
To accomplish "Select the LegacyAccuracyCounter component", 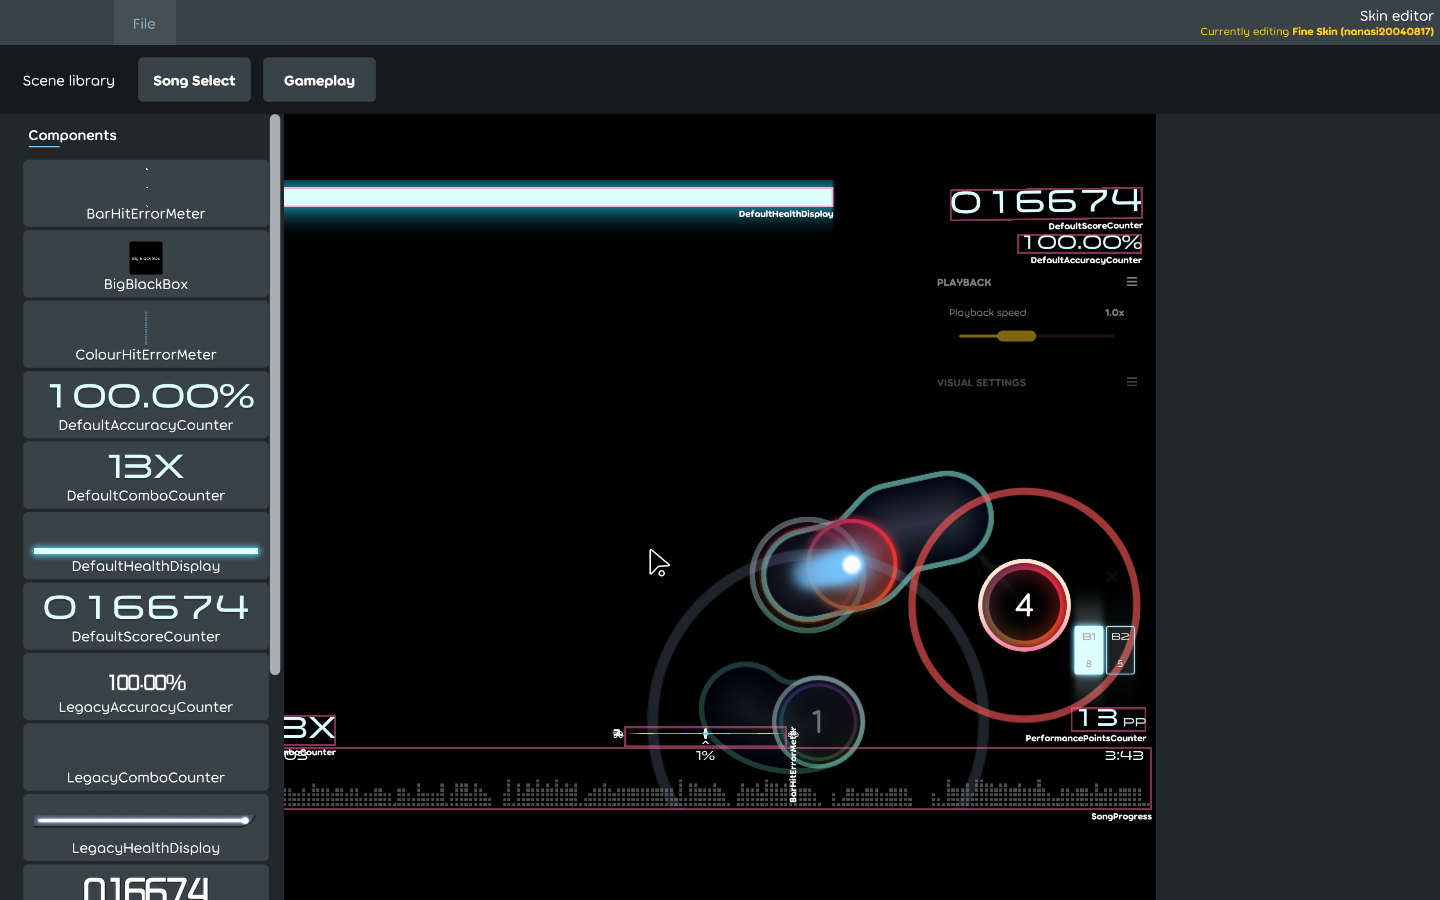I will 145,686.
